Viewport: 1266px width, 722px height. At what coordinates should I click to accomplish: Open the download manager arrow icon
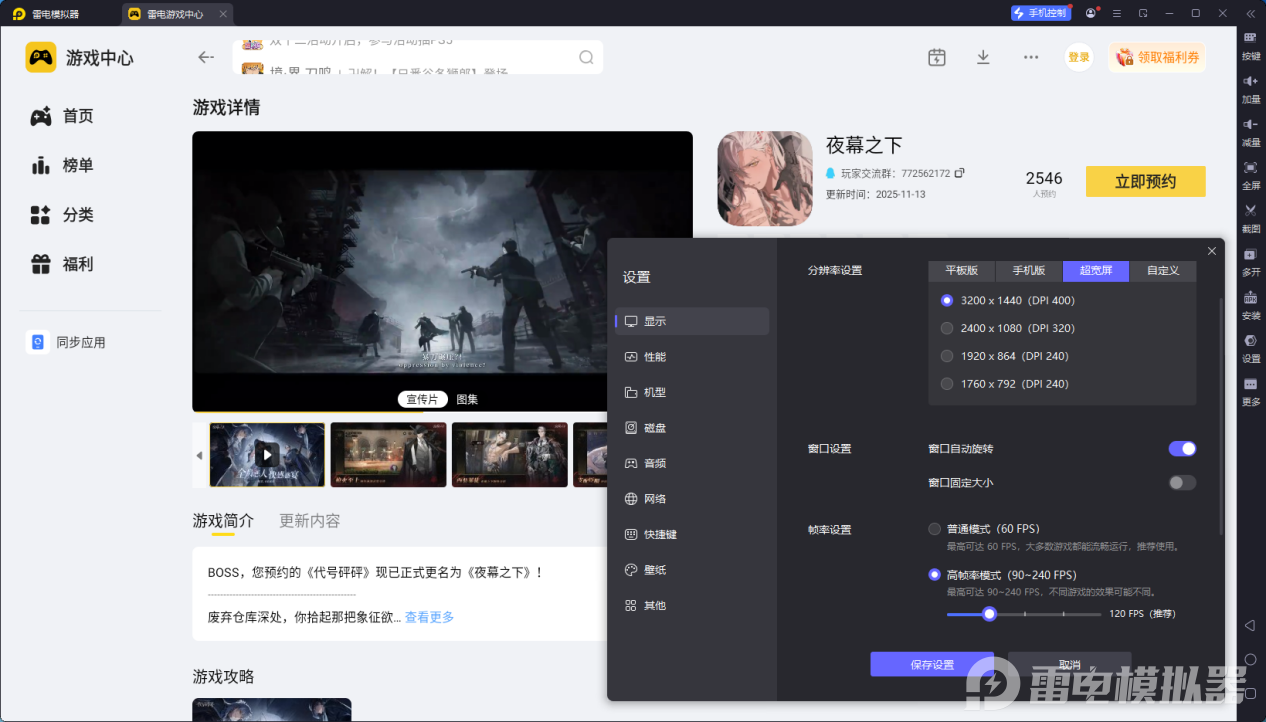click(x=983, y=57)
